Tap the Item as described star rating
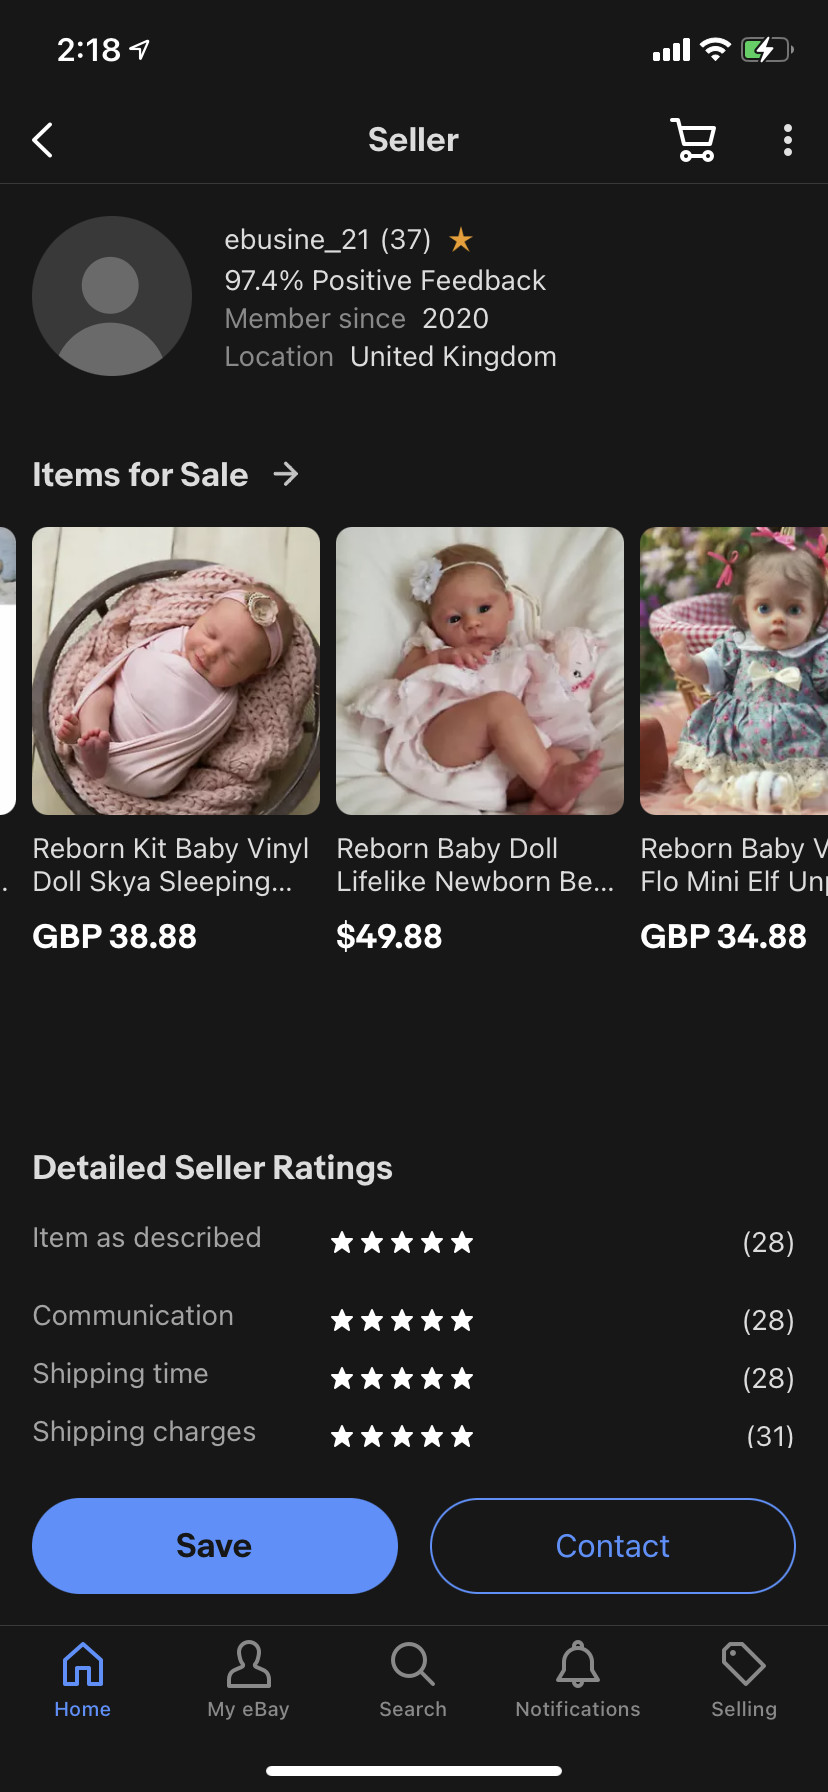 402,1243
